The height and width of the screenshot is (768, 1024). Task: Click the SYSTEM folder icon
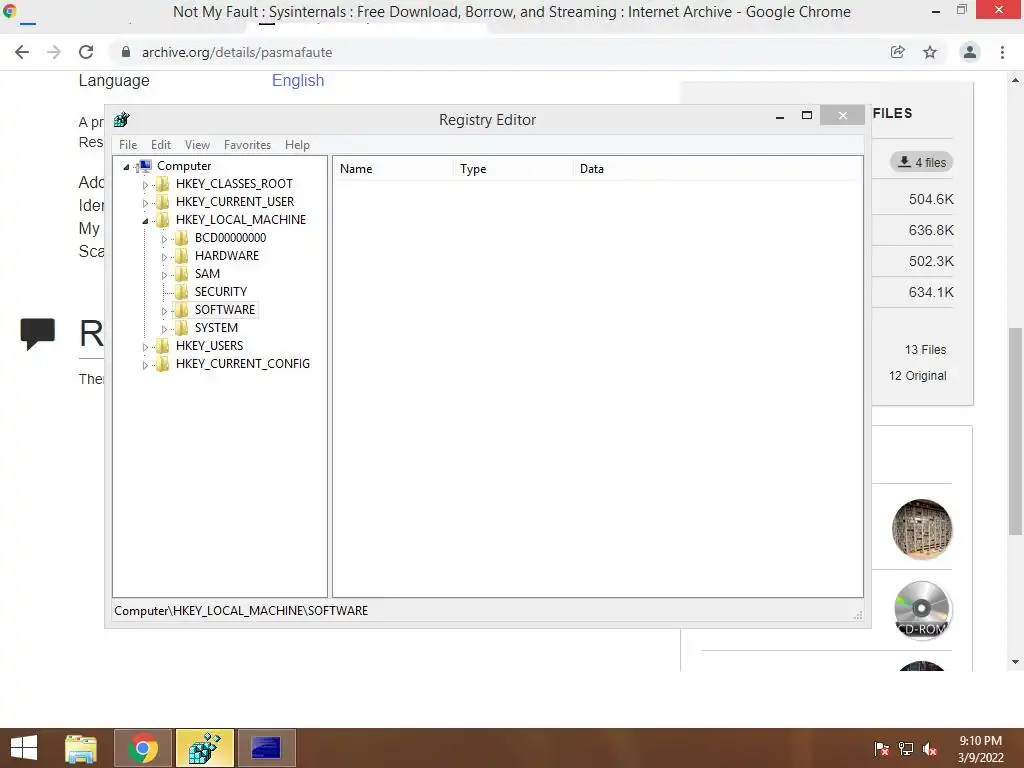(182, 327)
